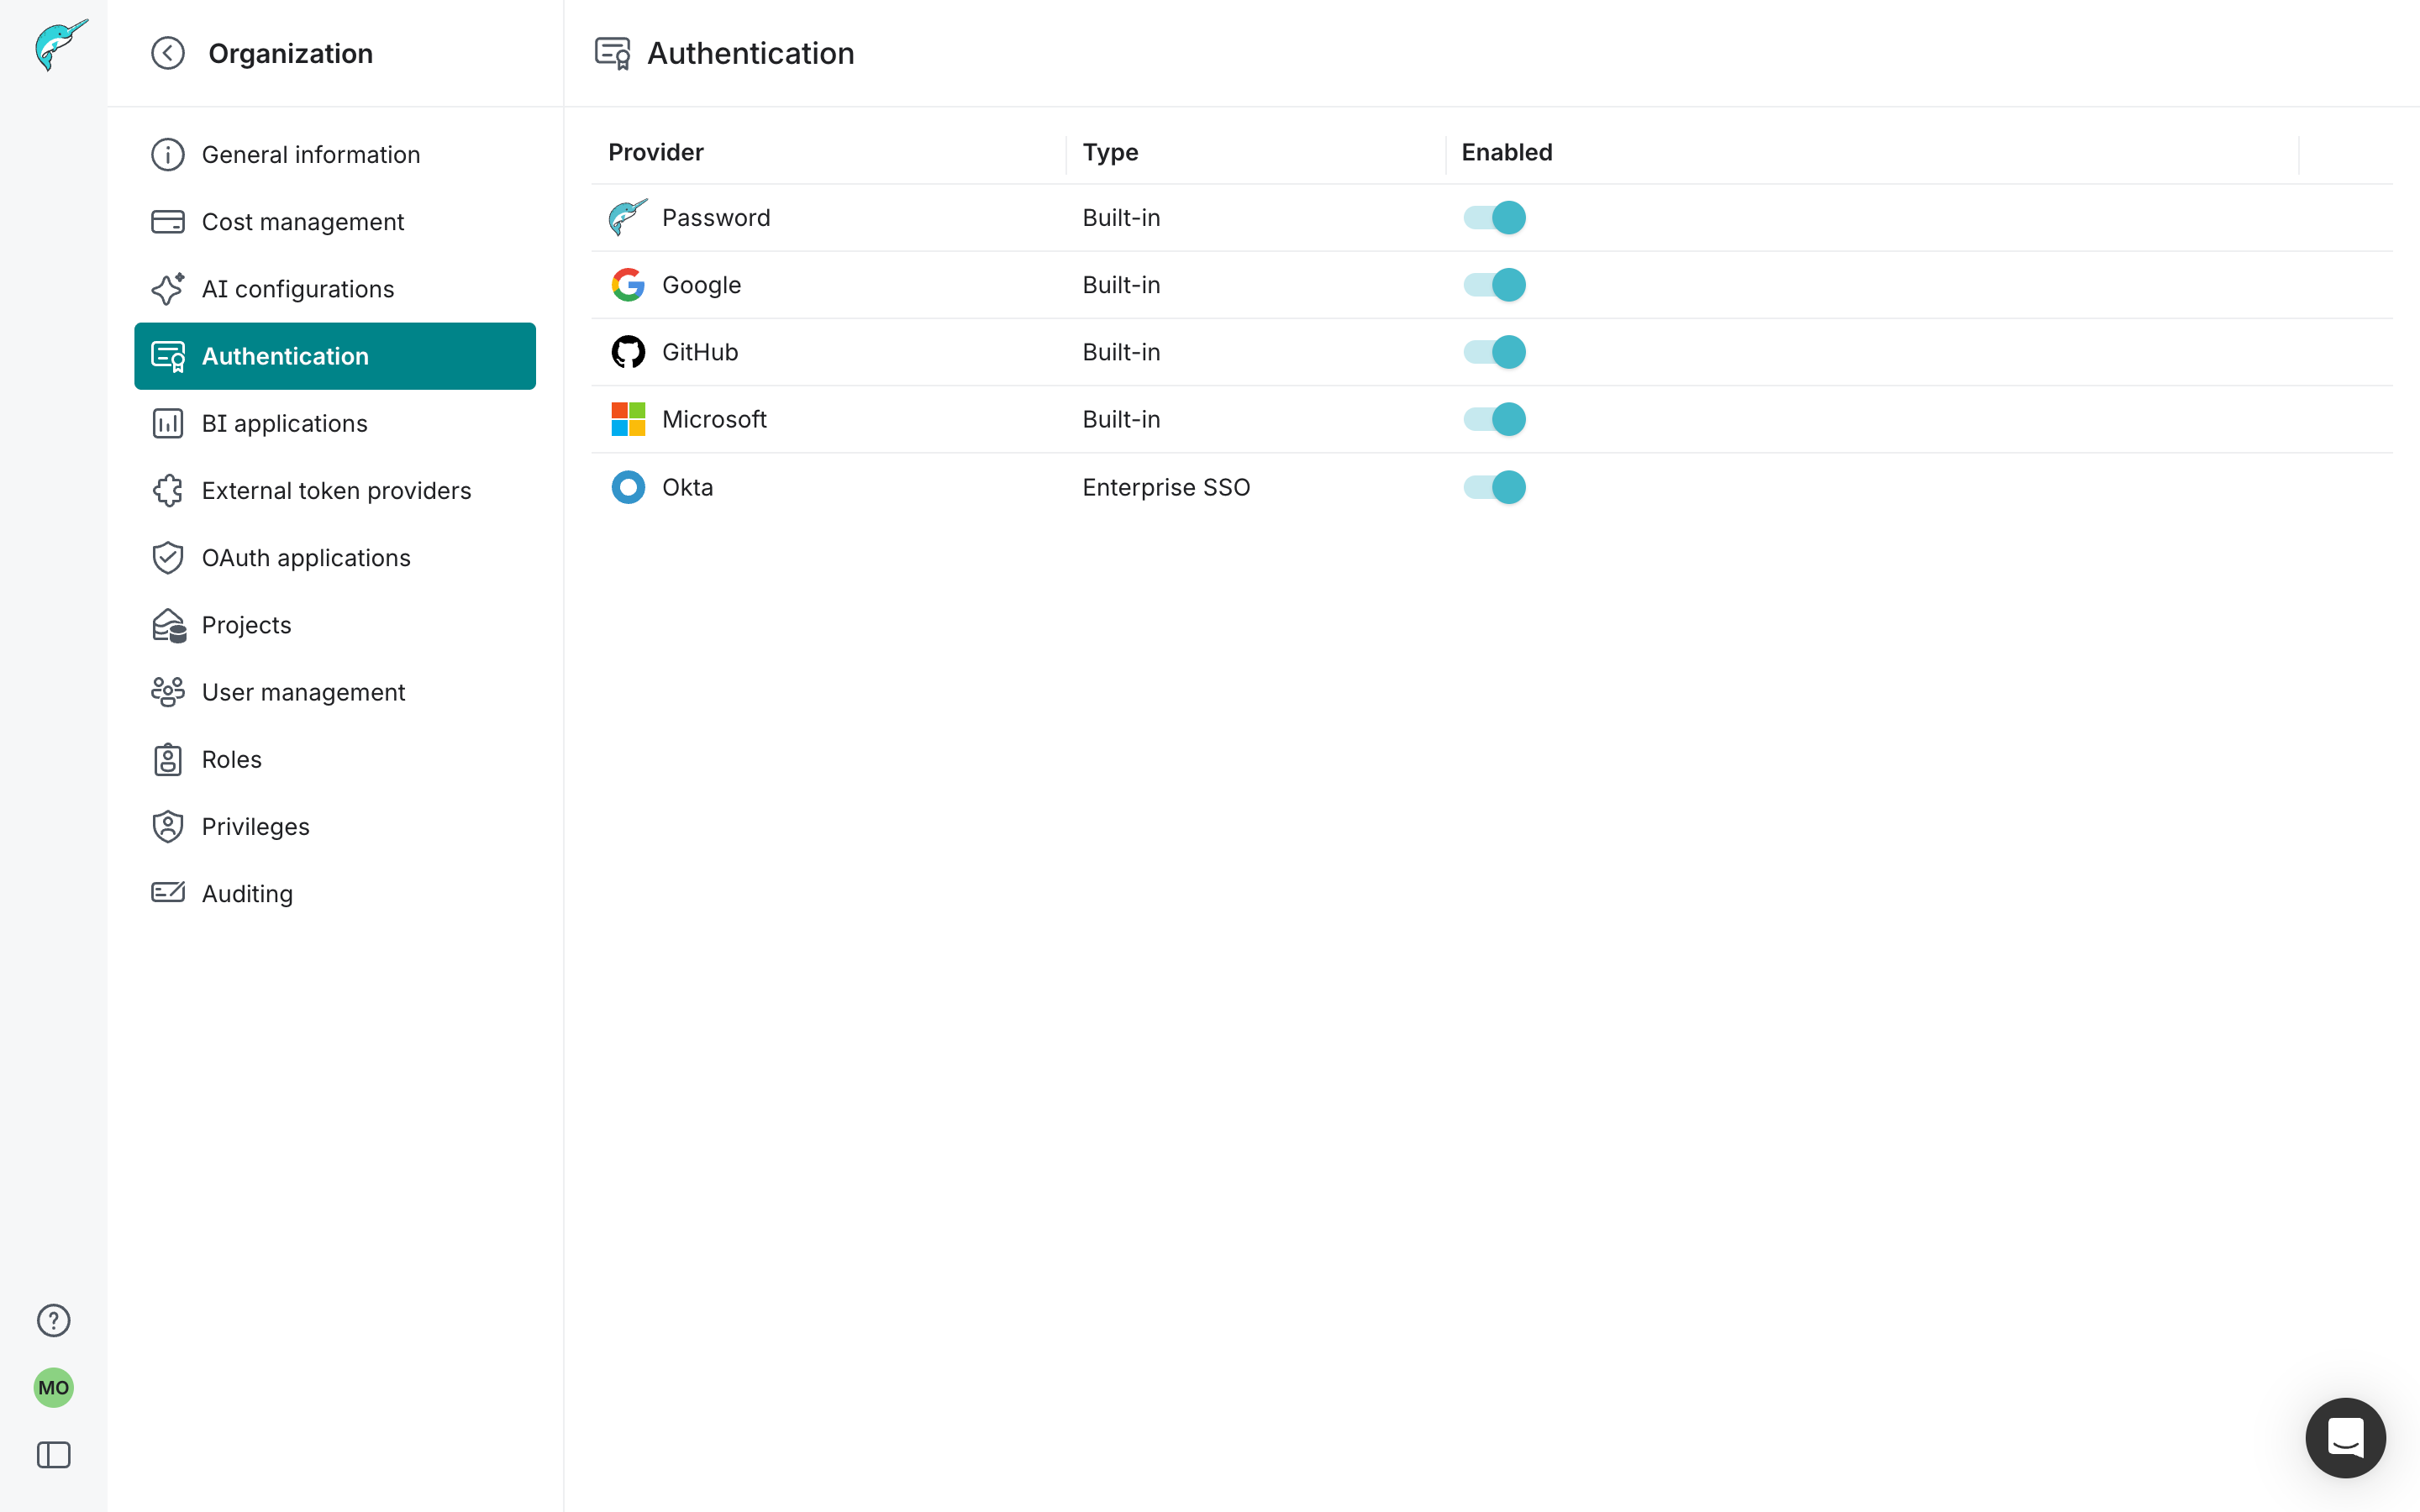Open the chat support bubble
The height and width of the screenshot is (1512, 2420).
[x=2345, y=1437]
